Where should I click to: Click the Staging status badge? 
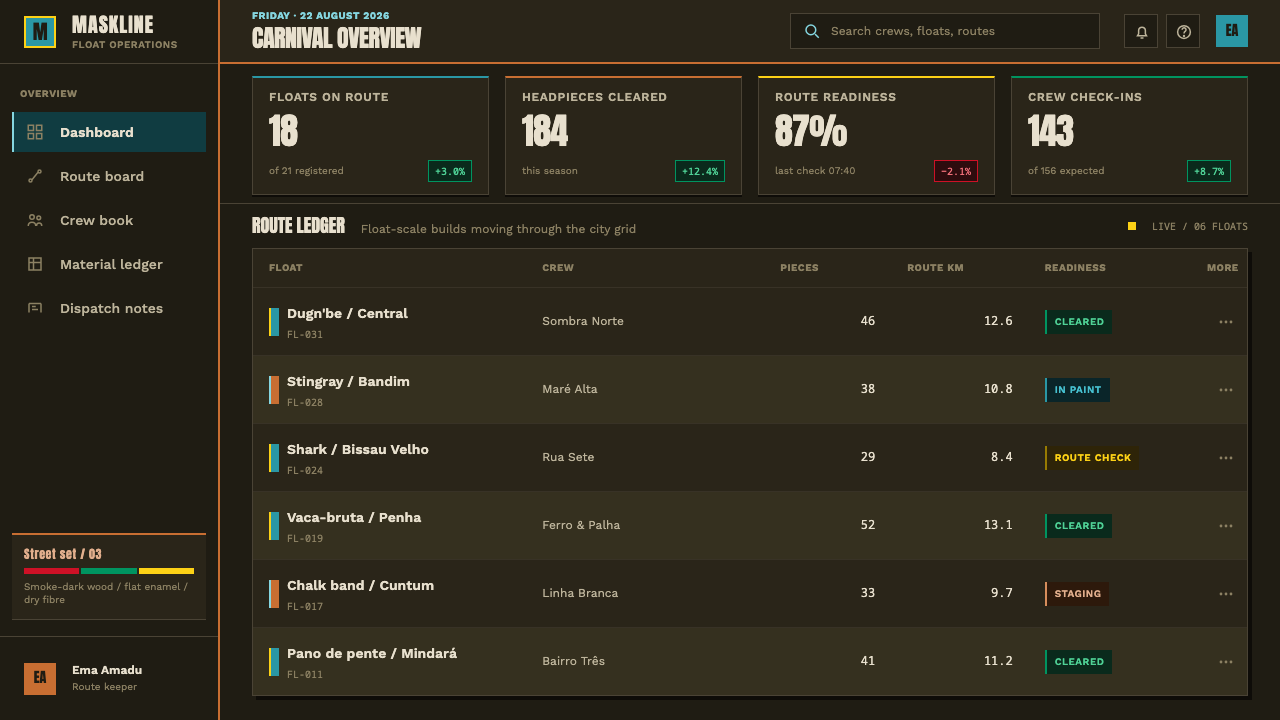pyautogui.click(x=1077, y=594)
